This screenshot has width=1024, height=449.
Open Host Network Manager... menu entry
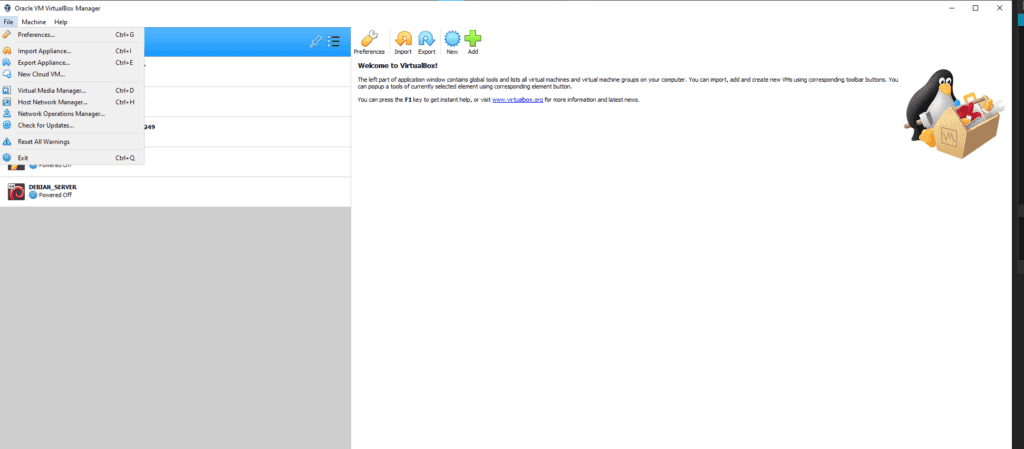tap(52, 102)
